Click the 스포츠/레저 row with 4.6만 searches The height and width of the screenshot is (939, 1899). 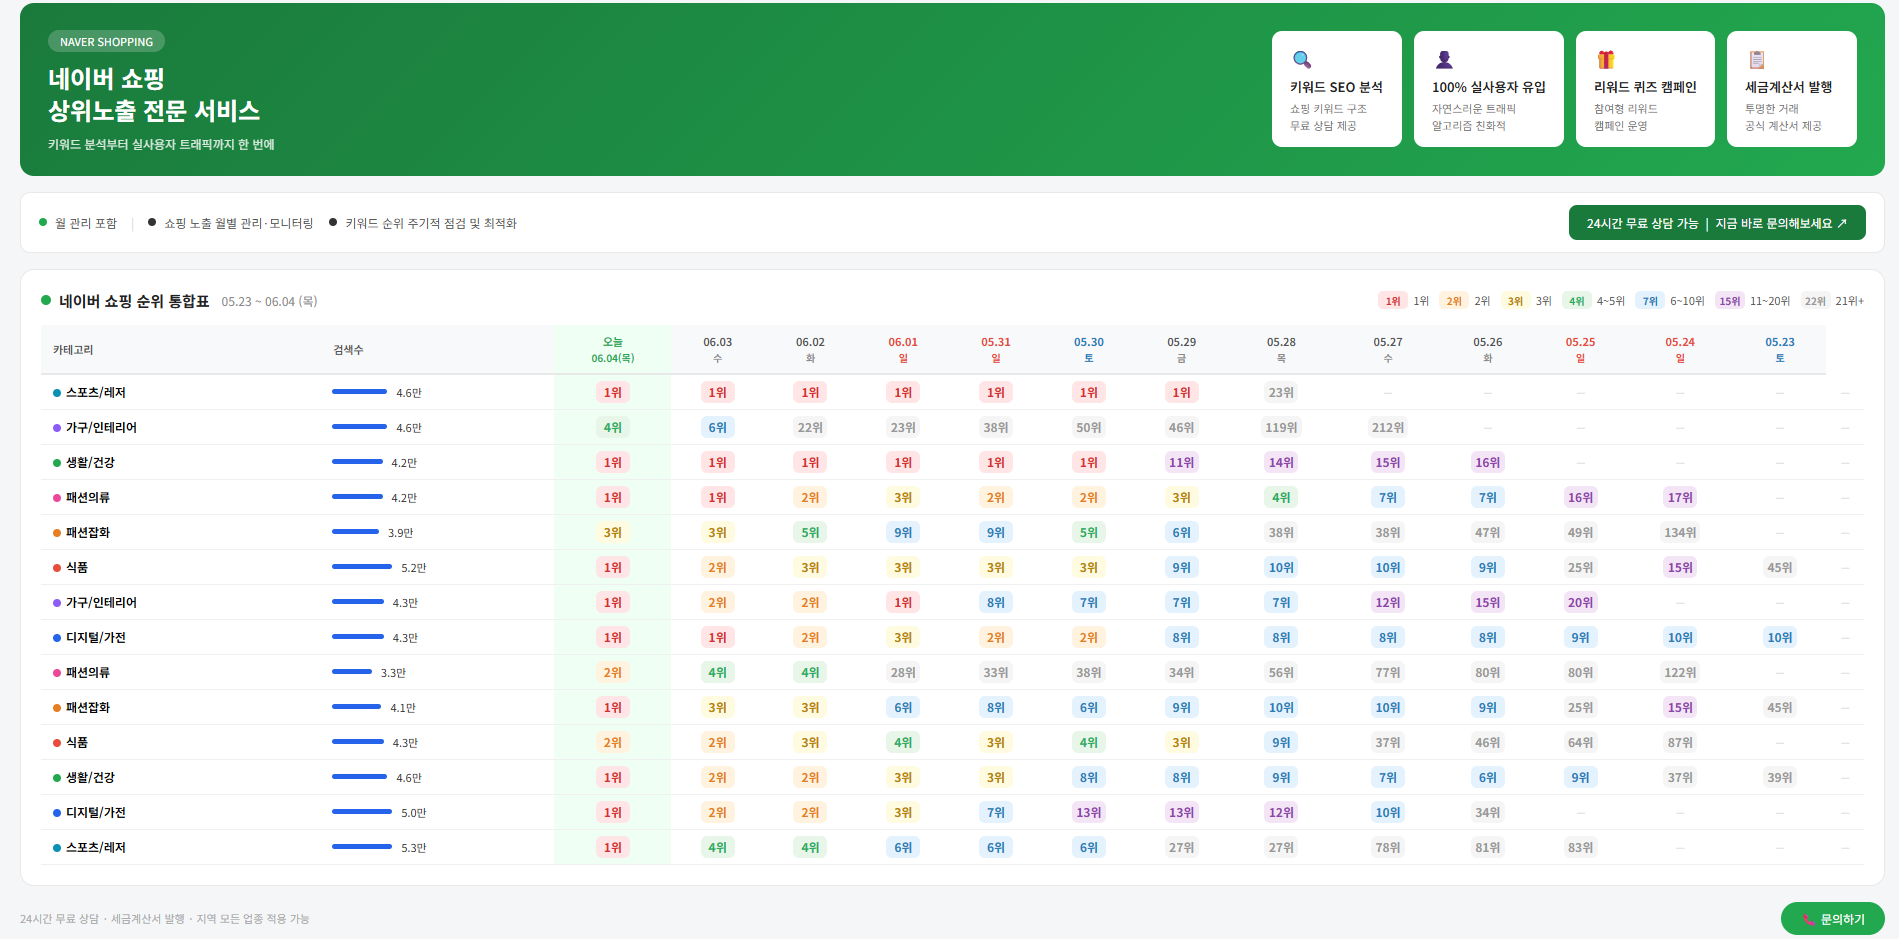point(952,392)
